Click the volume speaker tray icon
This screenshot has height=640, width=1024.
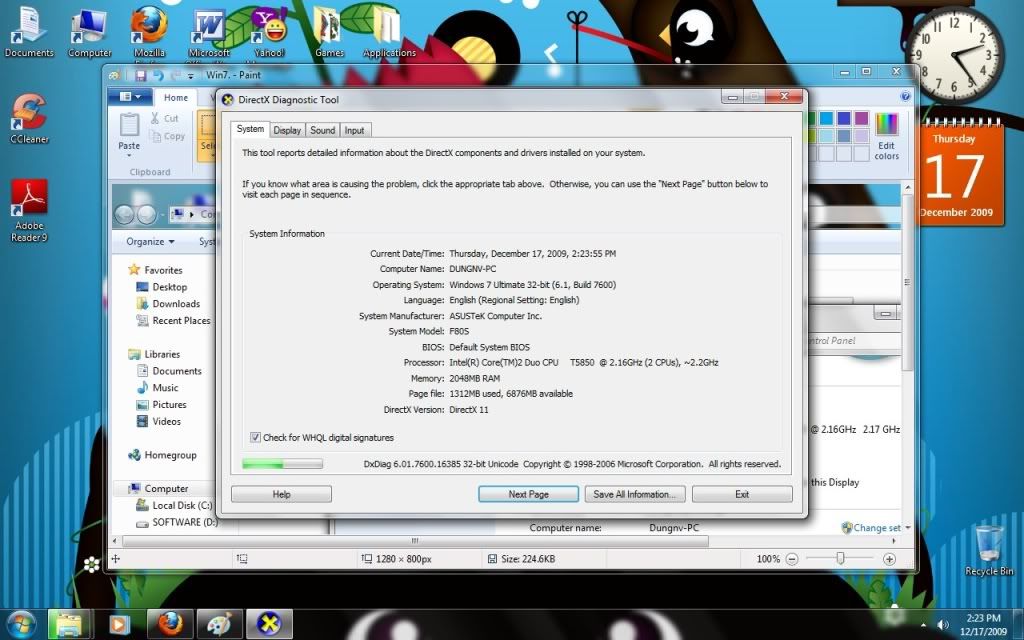click(x=942, y=626)
